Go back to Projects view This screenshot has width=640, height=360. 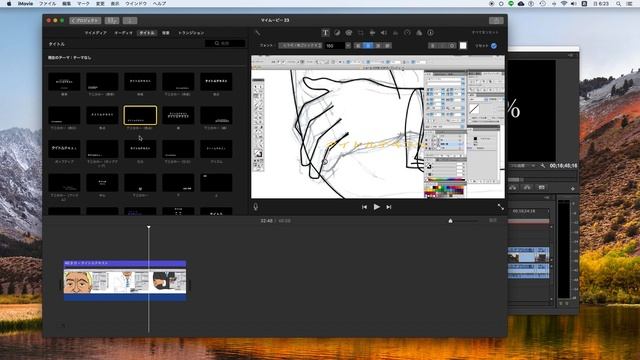tap(85, 20)
